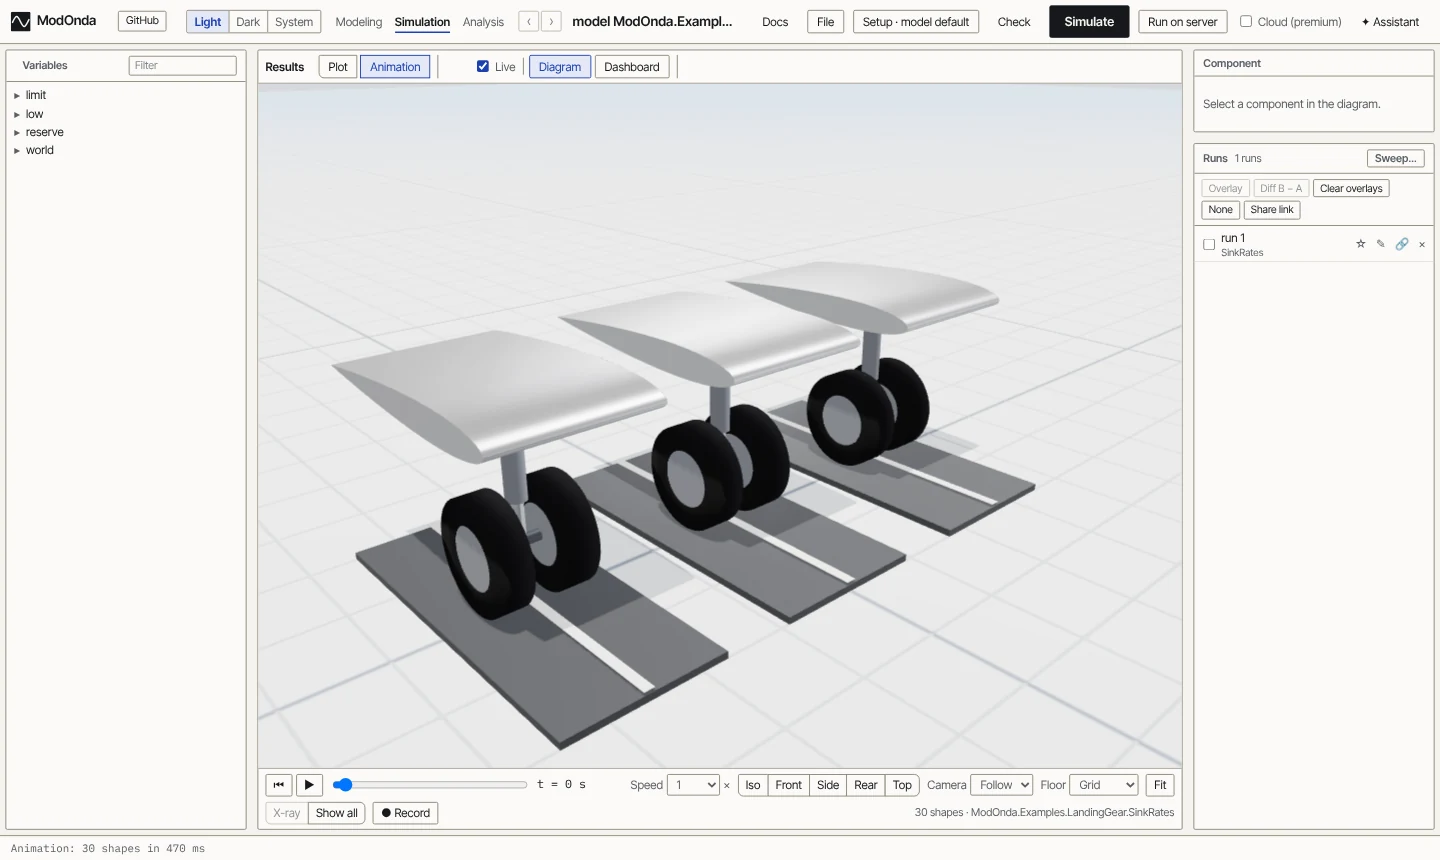
Task: Rewind animation to start
Action: tap(279, 785)
